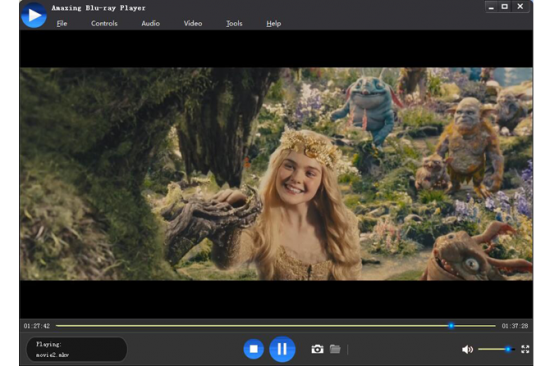
Task: Pause the movie with the pause button
Action: click(x=282, y=349)
